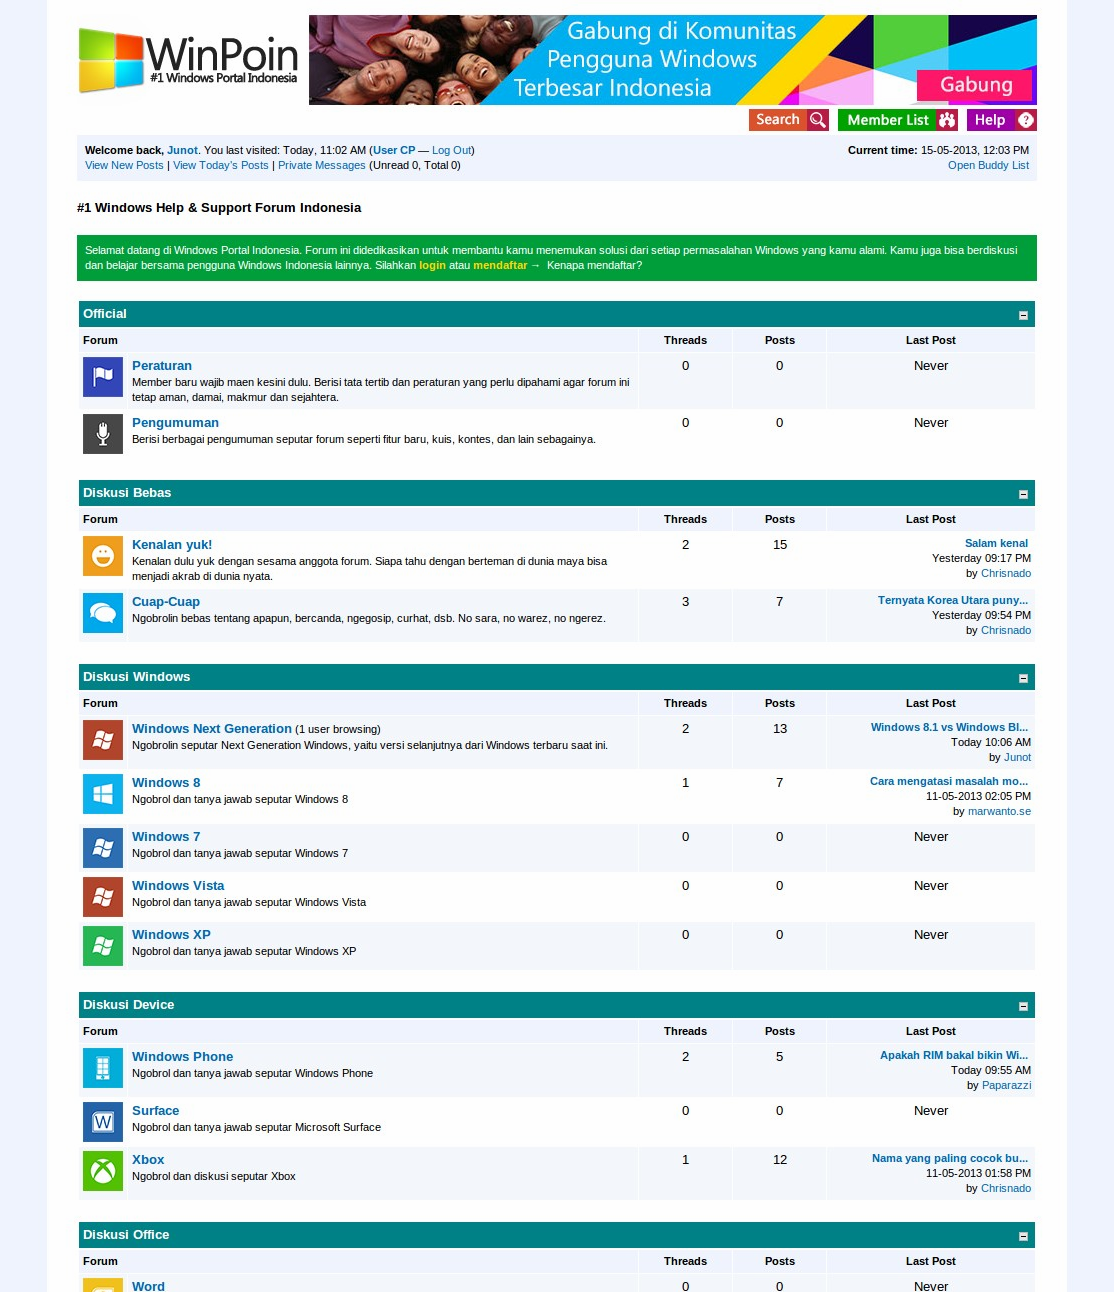Click the Windows 8 forum icon

103,794
